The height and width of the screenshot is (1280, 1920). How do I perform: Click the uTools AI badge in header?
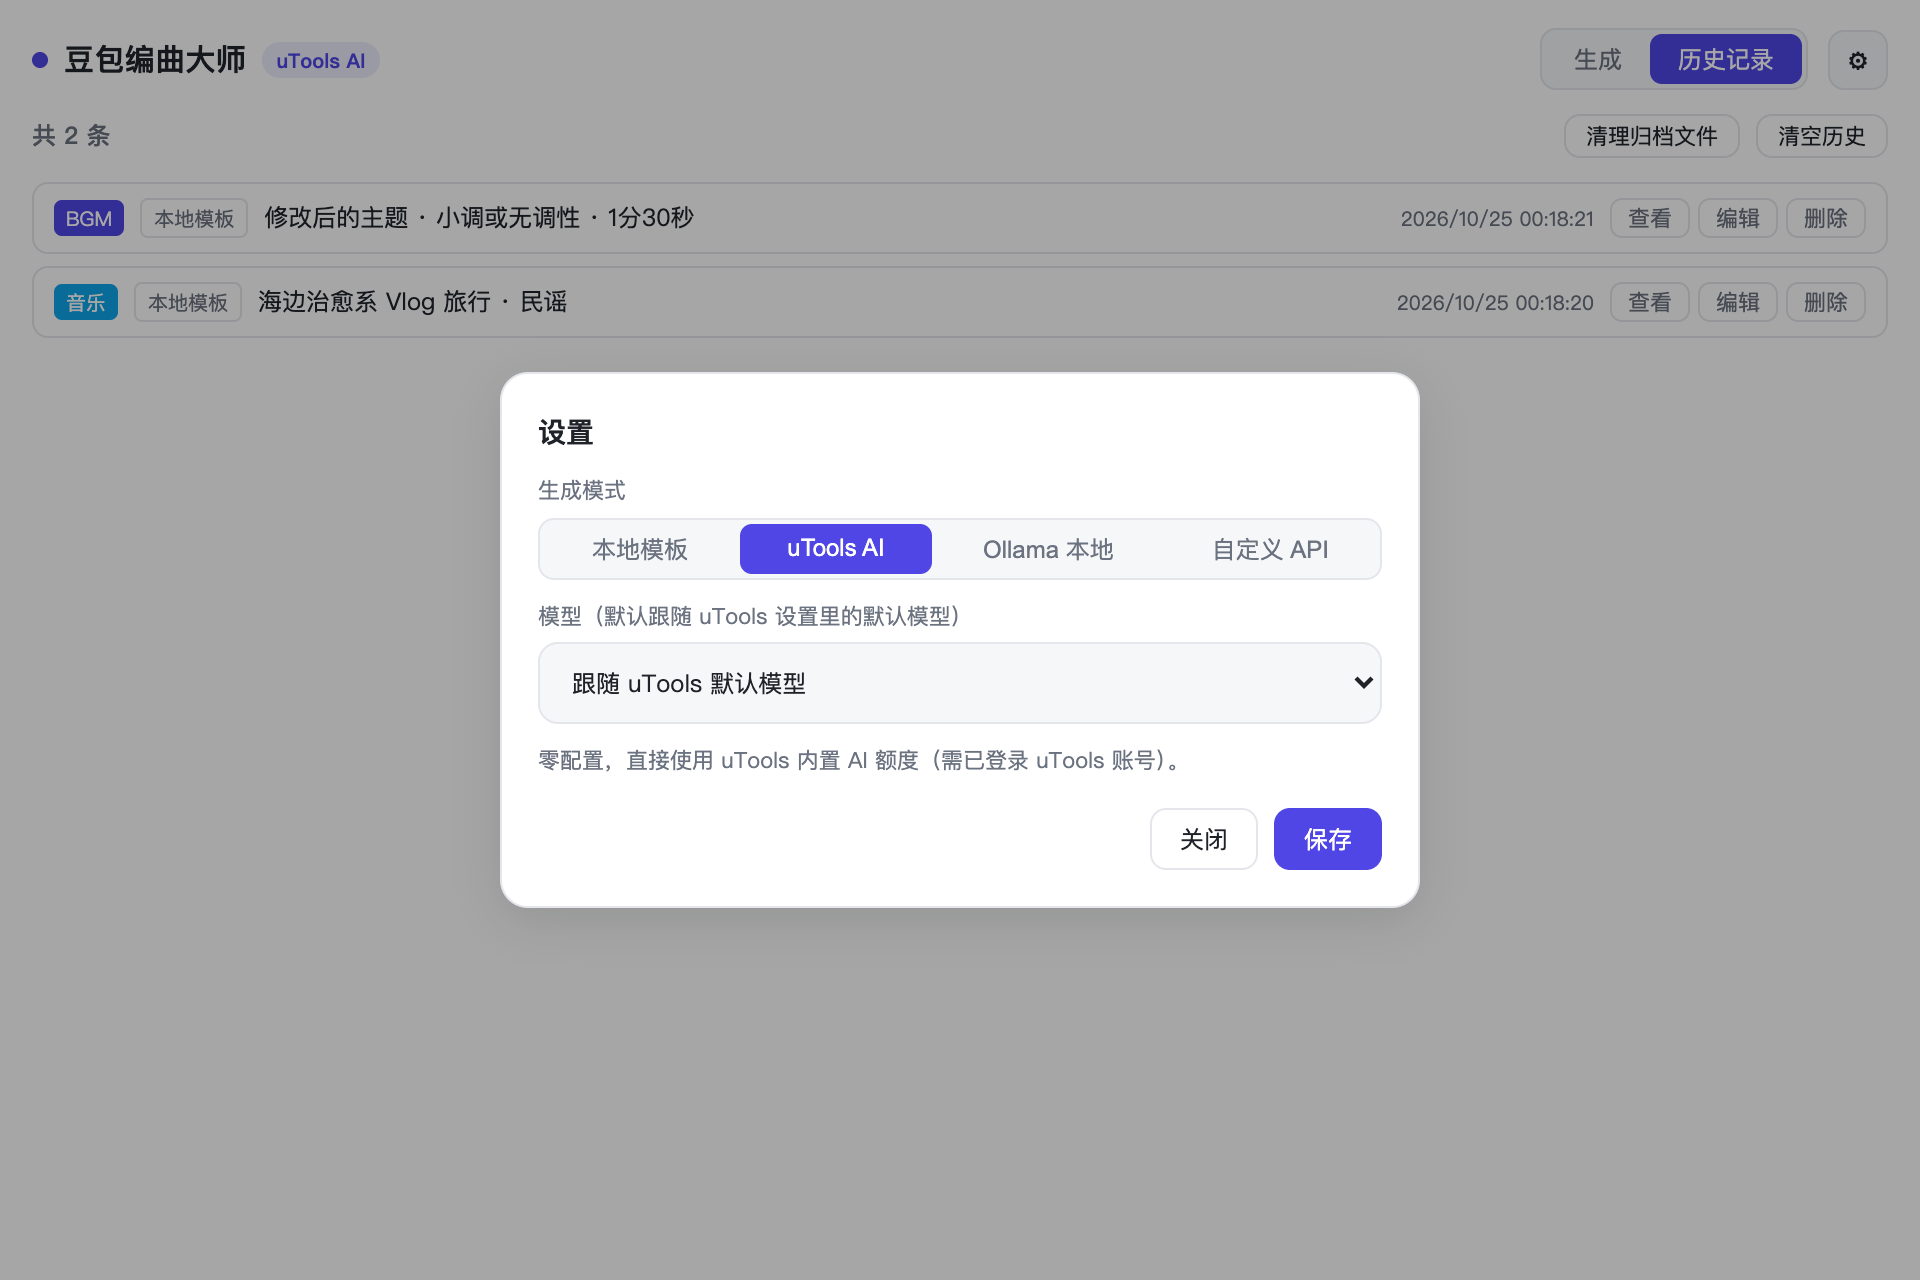click(x=320, y=61)
